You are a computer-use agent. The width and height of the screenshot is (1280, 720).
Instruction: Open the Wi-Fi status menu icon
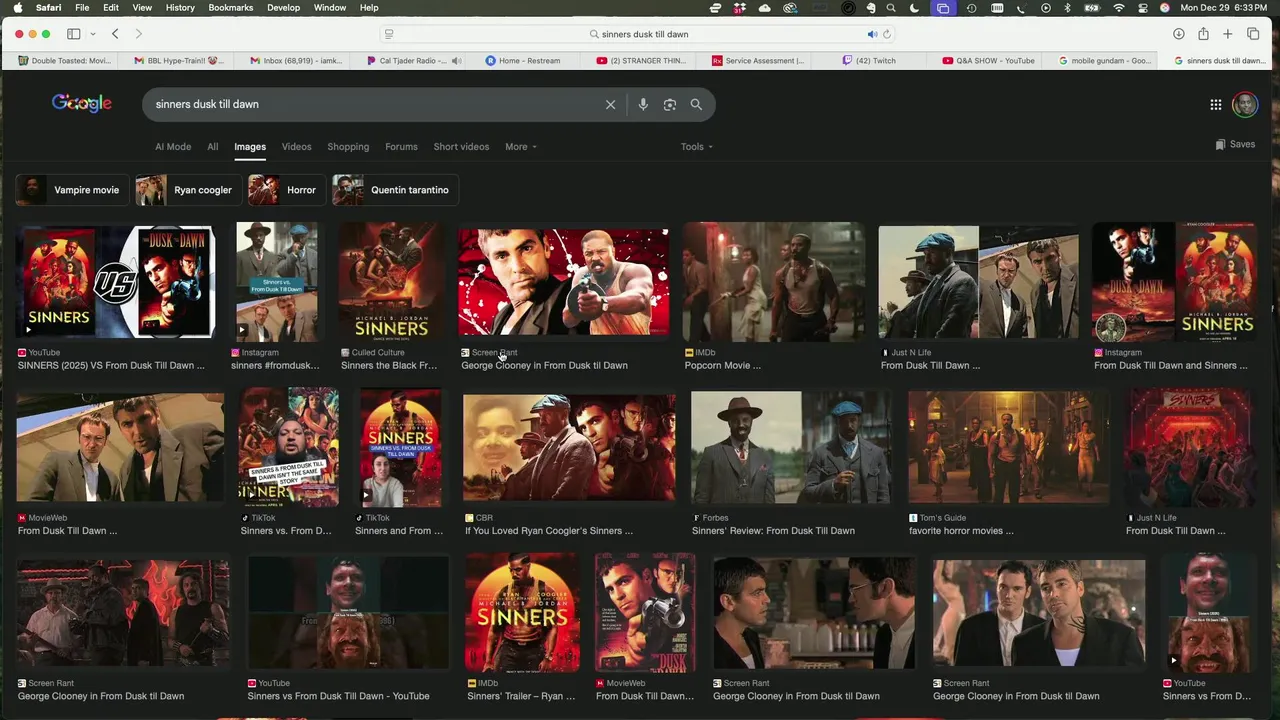tap(1118, 8)
